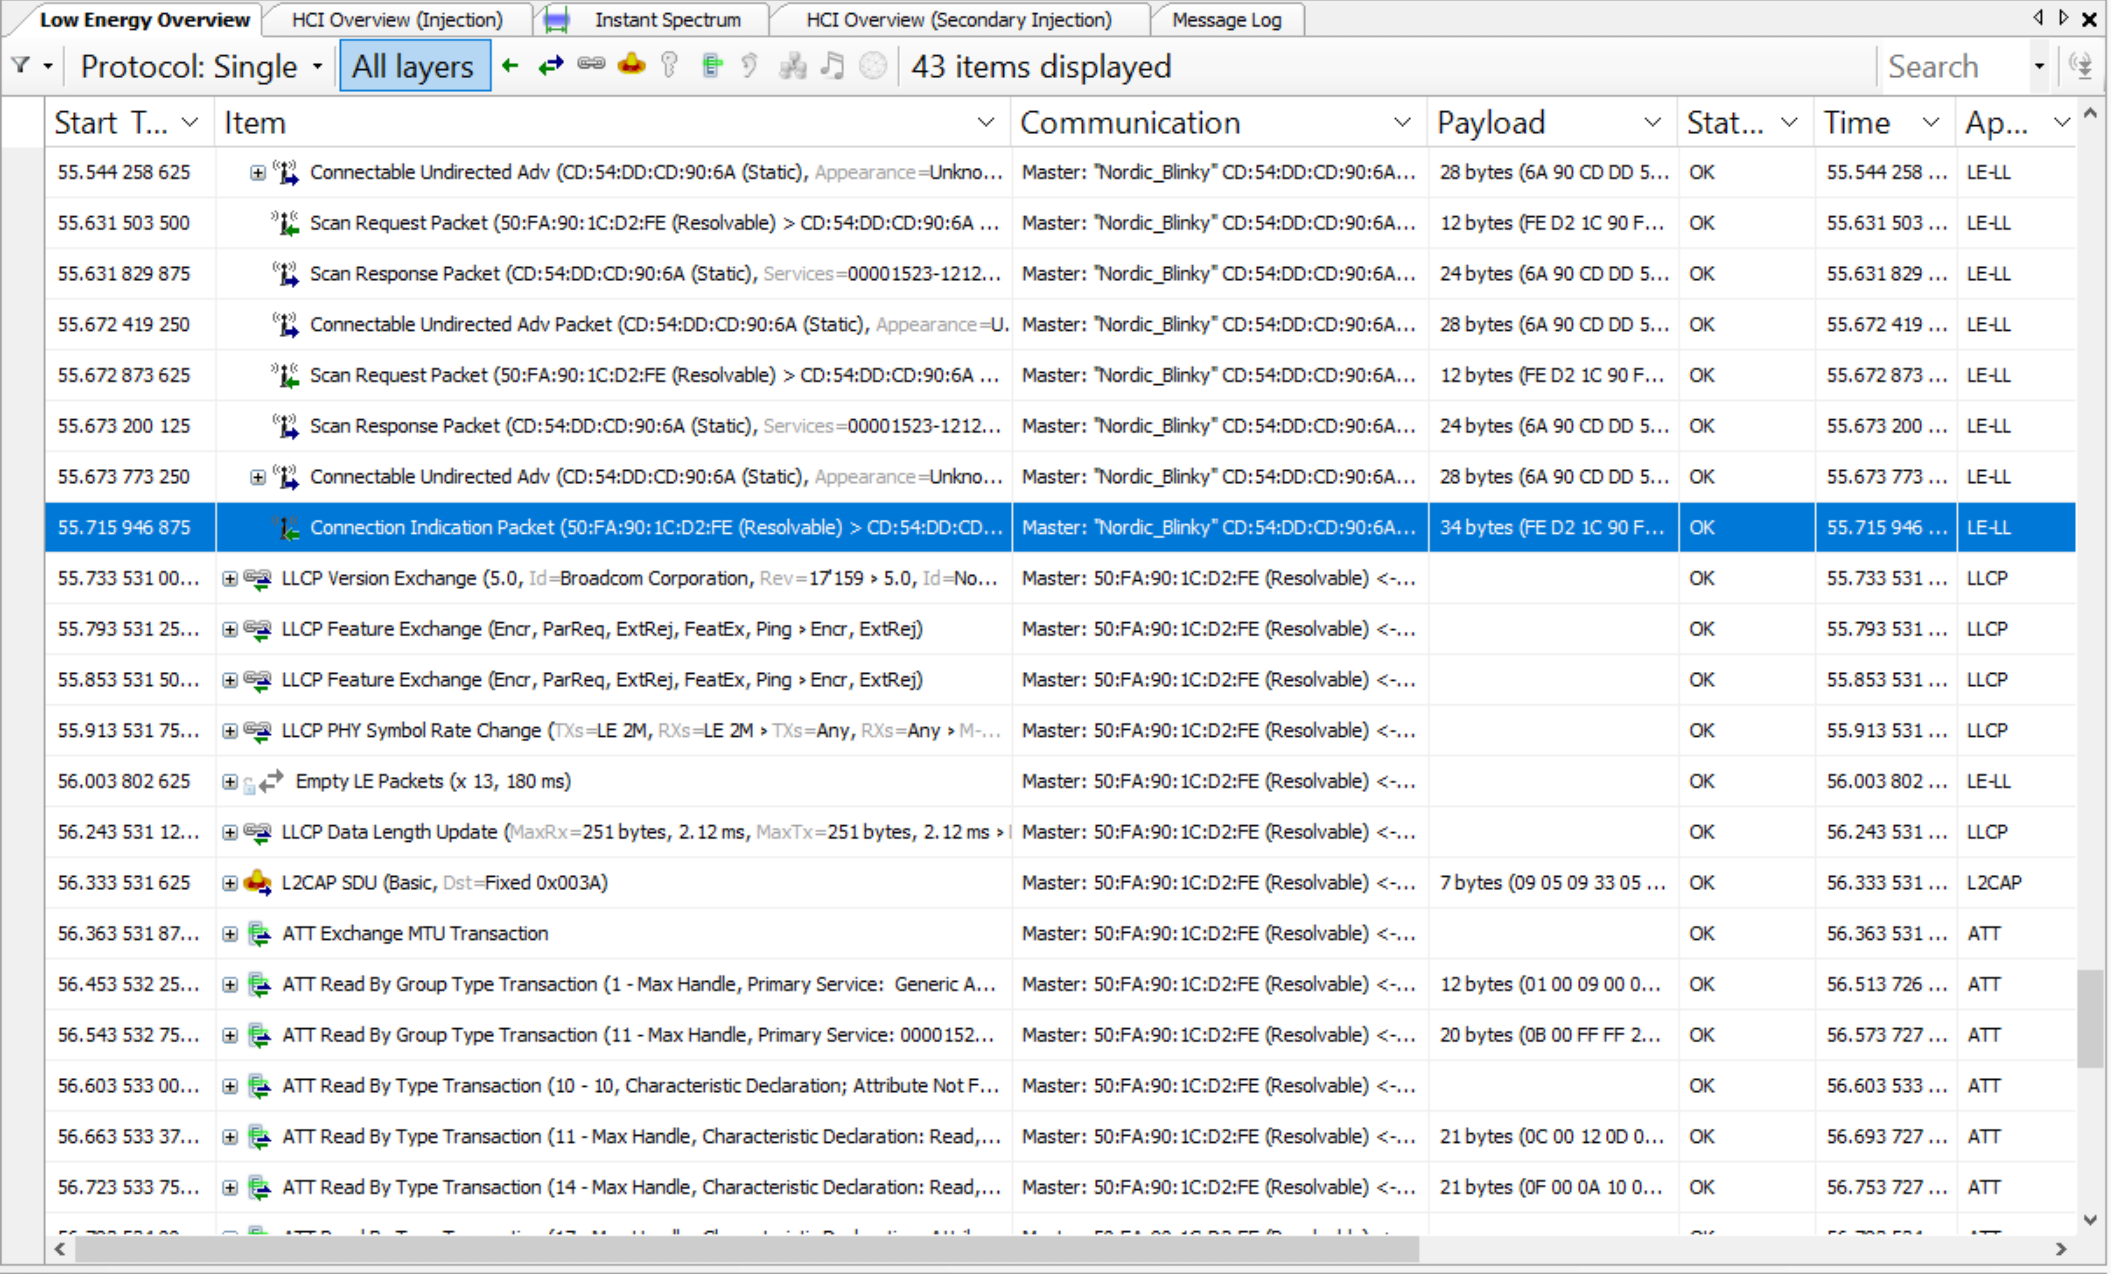
Task: Click the music note audio icon
Action: pyautogui.click(x=831, y=65)
